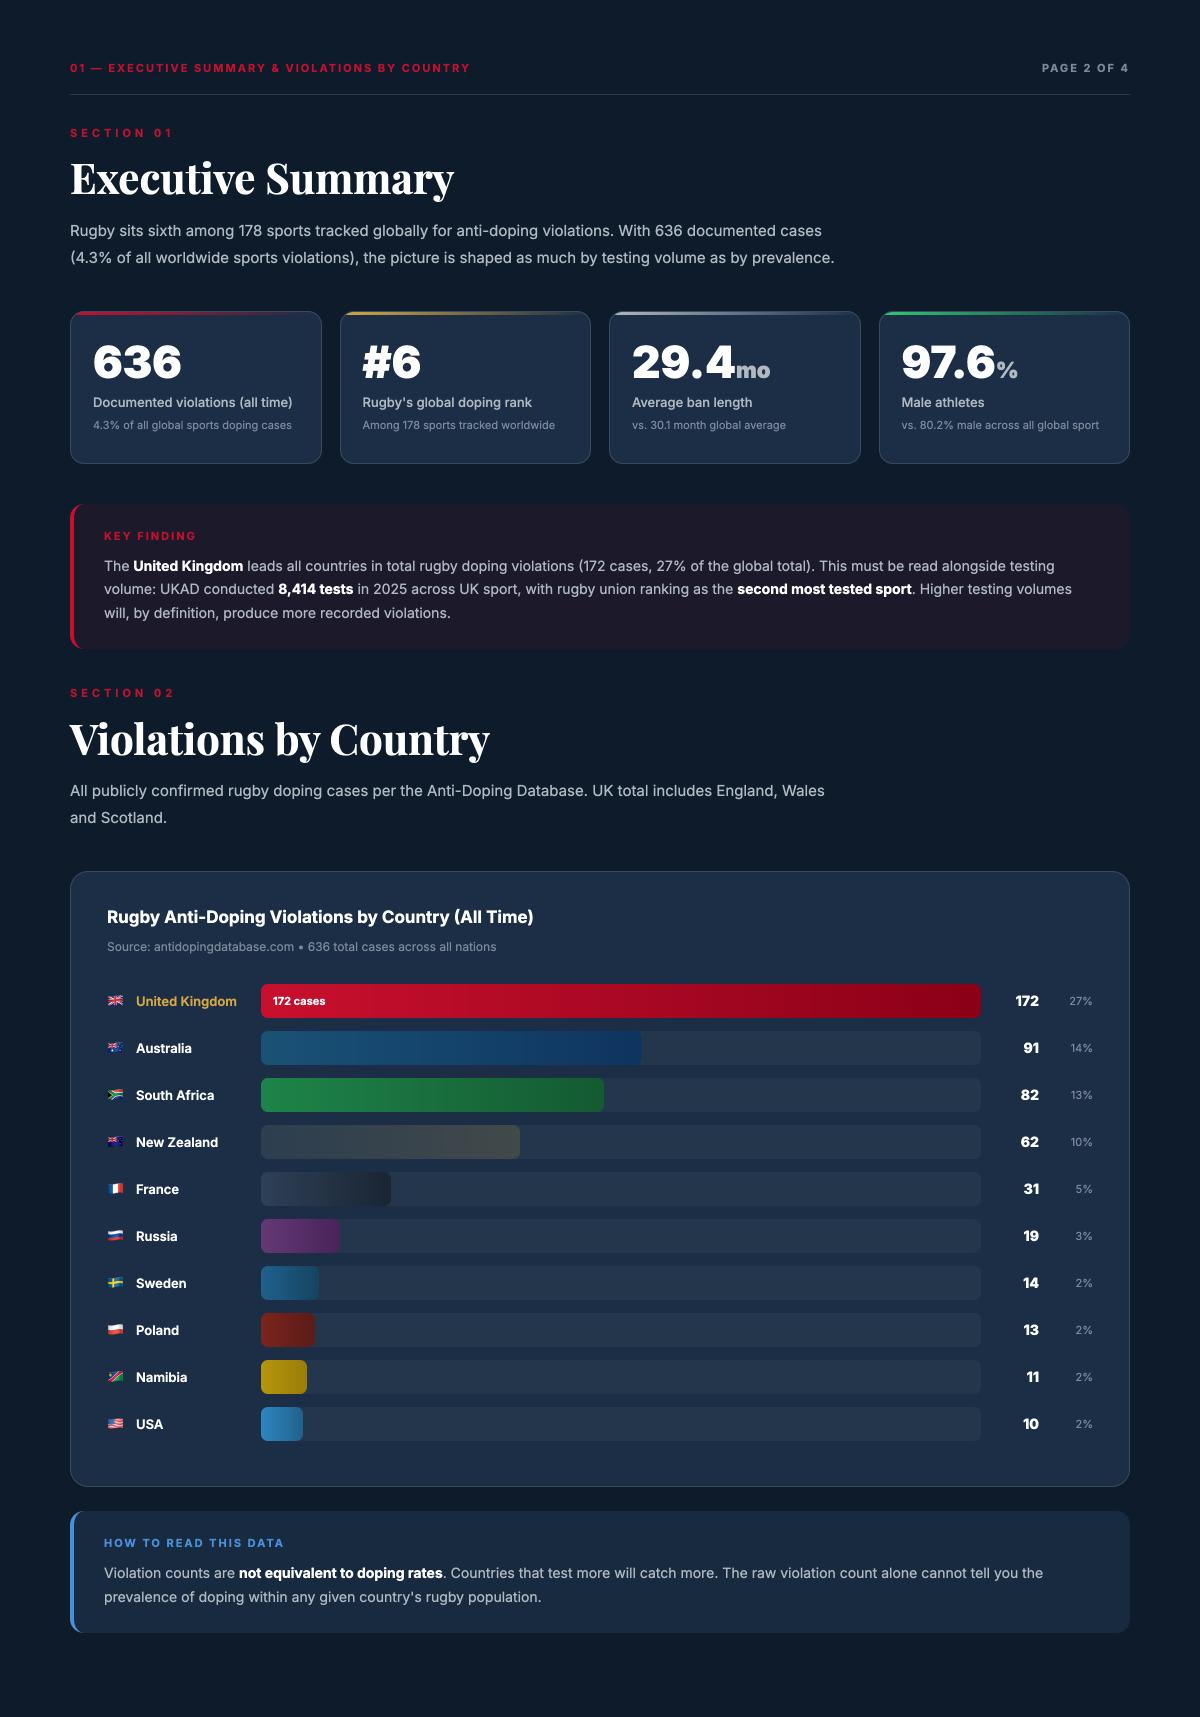1200x1717 pixels.
Task: Click the 'USA' country label
Action: tap(149, 1424)
